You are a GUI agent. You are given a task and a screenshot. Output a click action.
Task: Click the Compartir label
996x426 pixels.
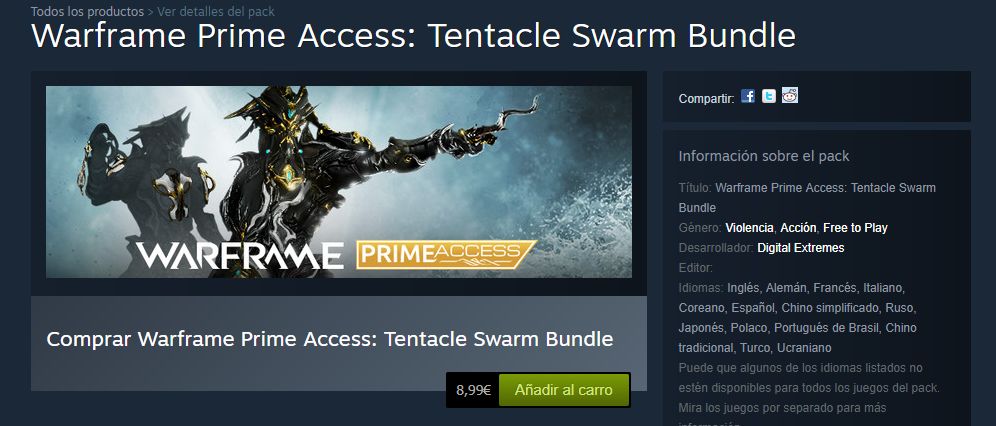point(706,99)
